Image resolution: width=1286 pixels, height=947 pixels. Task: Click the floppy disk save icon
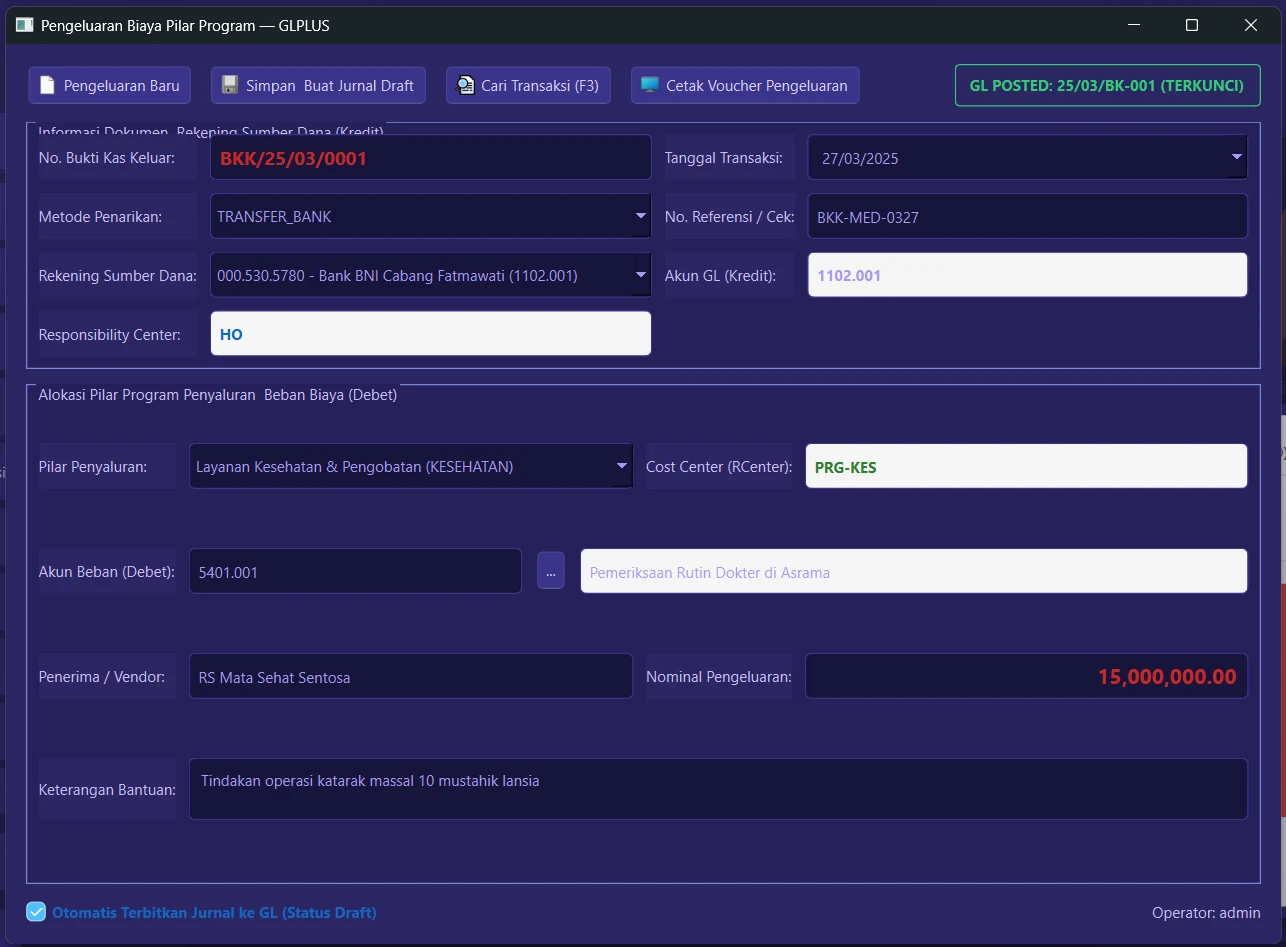[230, 86]
